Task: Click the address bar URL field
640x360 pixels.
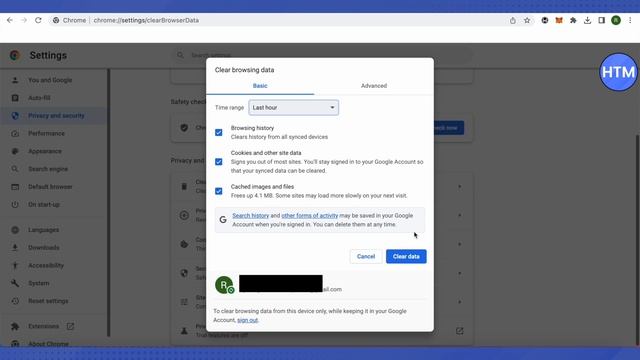Action: 278,20
